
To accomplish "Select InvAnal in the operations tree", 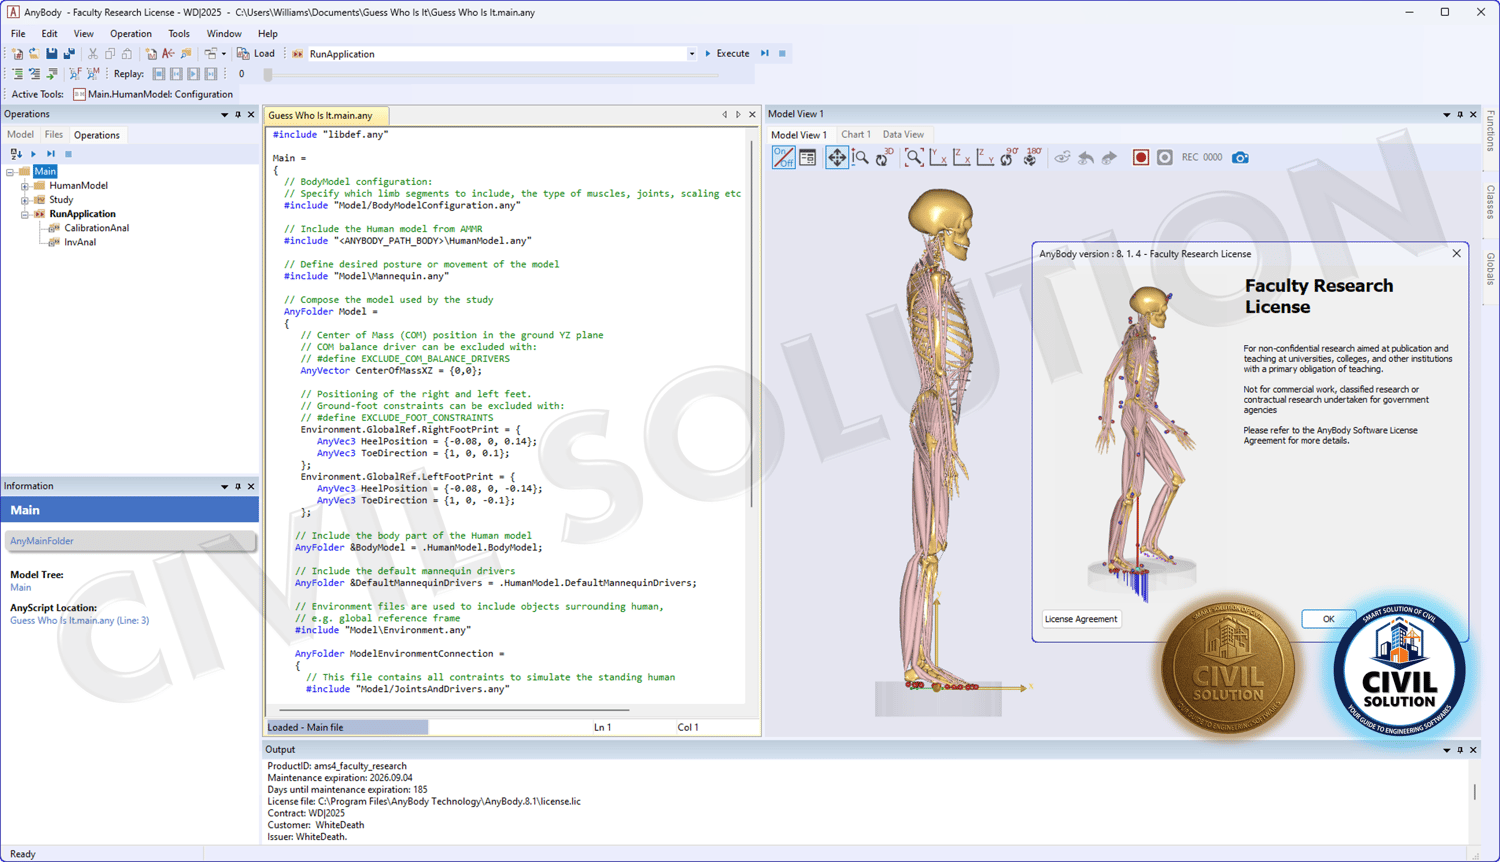I will pos(80,242).
